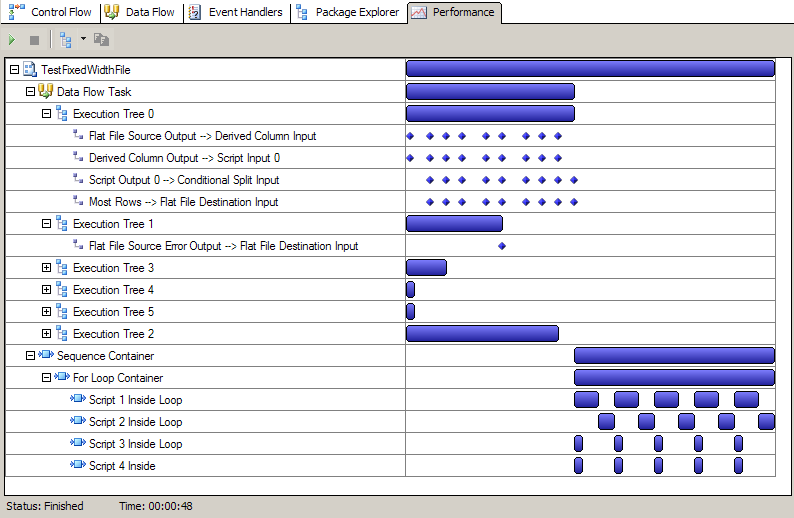Open the Package Explorer tab
794x518 pixels.
[347, 13]
